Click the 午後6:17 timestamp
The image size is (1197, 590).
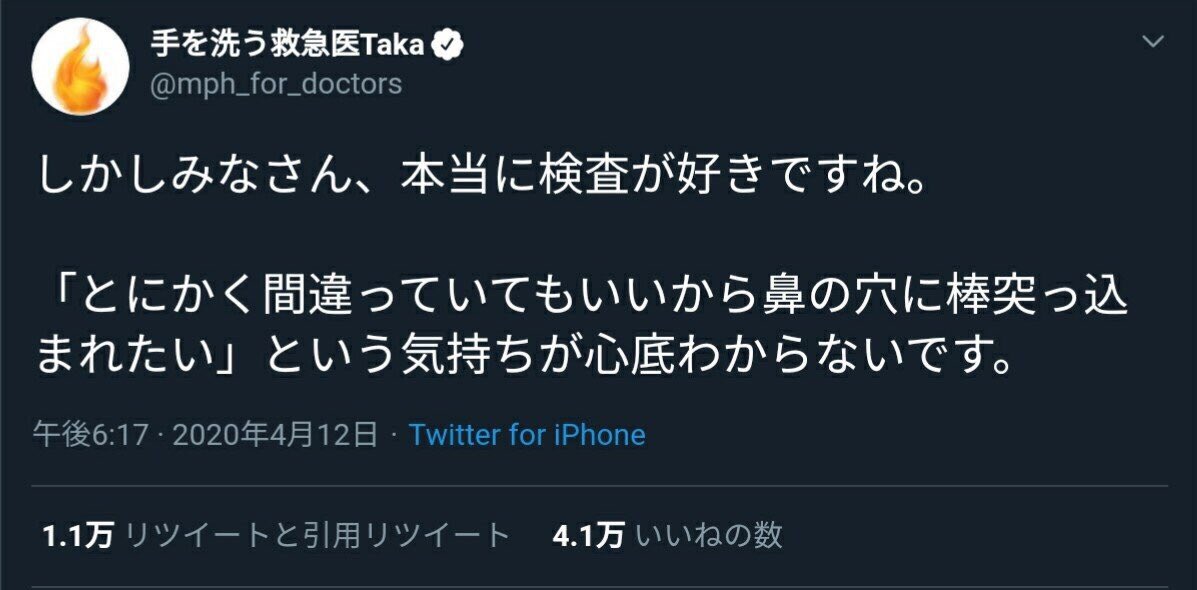click(91, 435)
